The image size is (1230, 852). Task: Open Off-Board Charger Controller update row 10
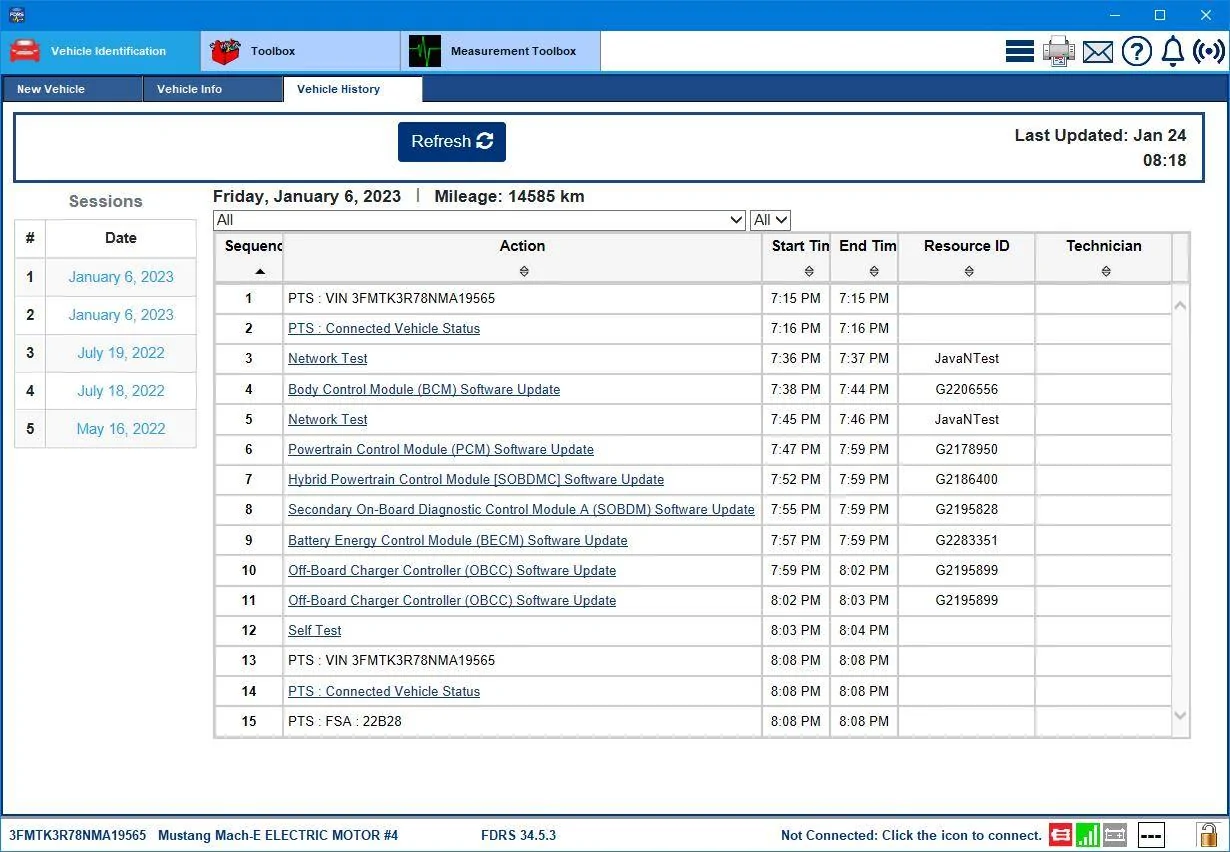tap(452, 570)
